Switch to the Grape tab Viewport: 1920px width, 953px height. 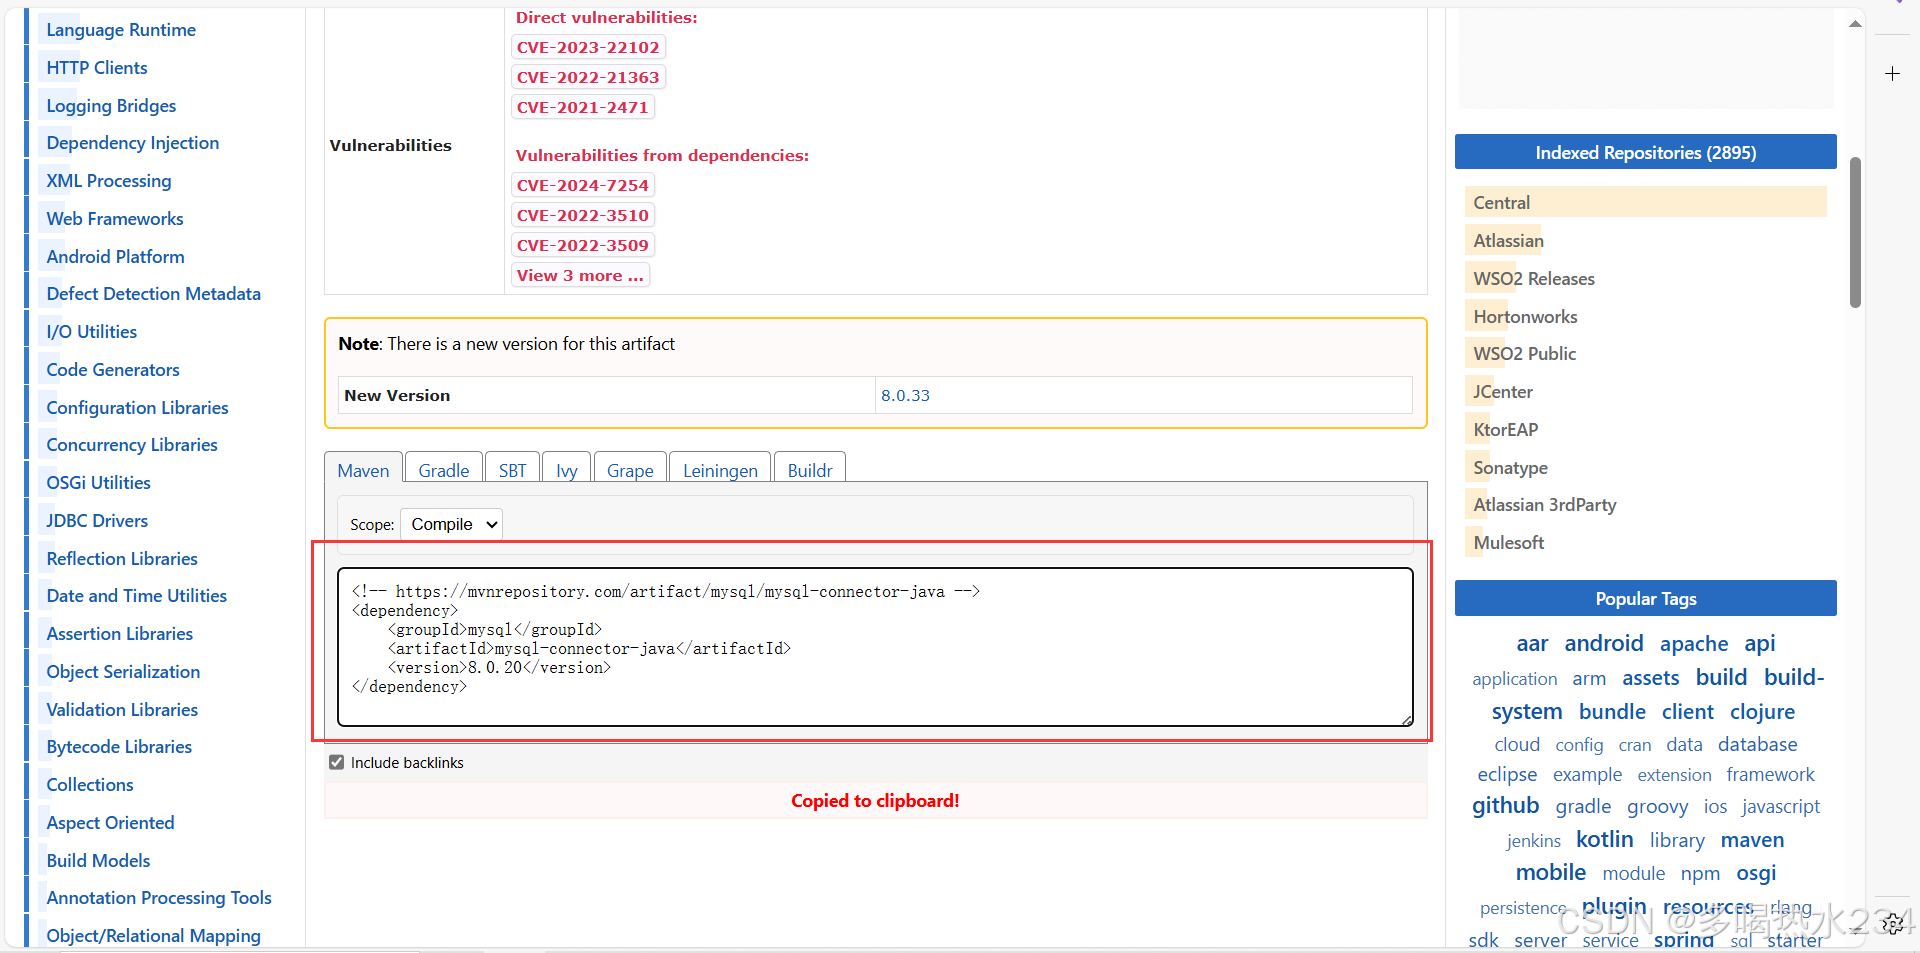click(x=630, y=470)
